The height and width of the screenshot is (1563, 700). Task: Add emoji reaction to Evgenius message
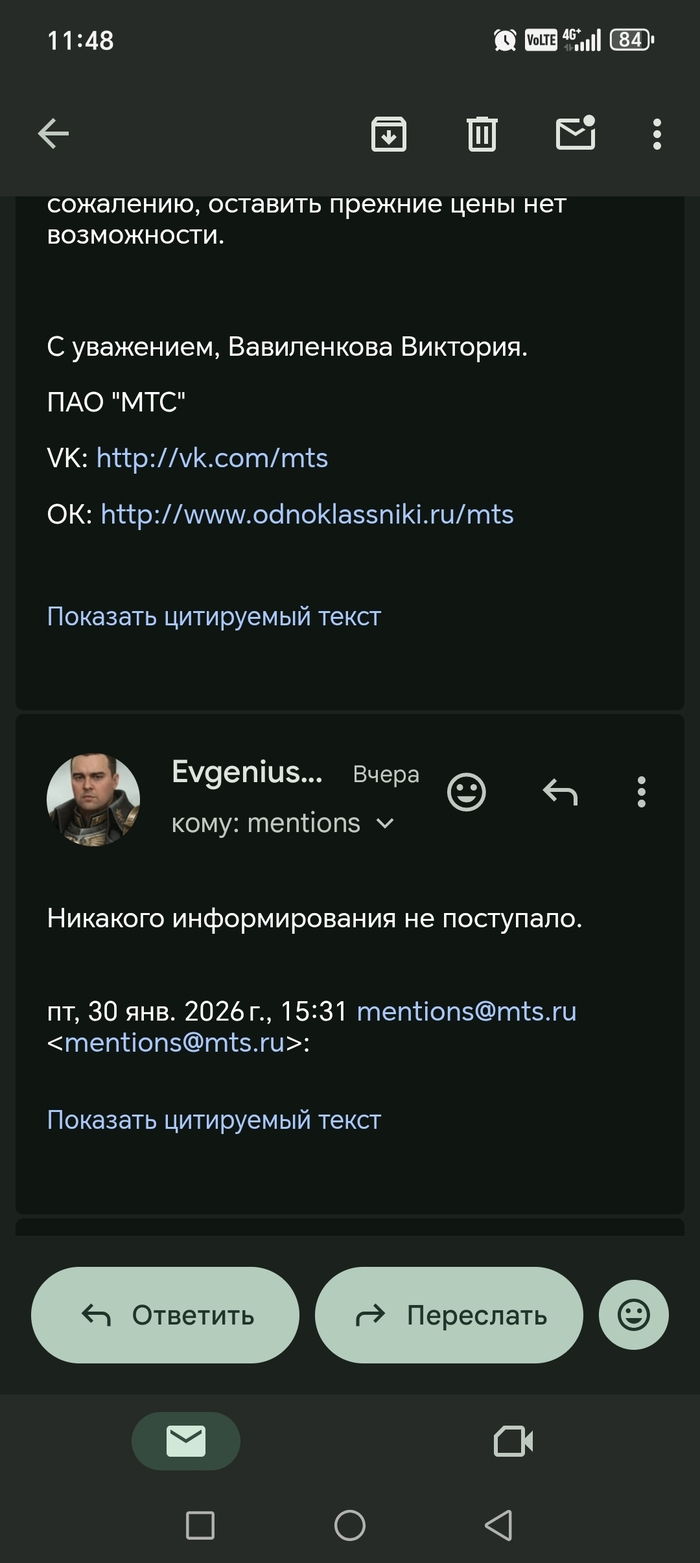pos(466,792)
